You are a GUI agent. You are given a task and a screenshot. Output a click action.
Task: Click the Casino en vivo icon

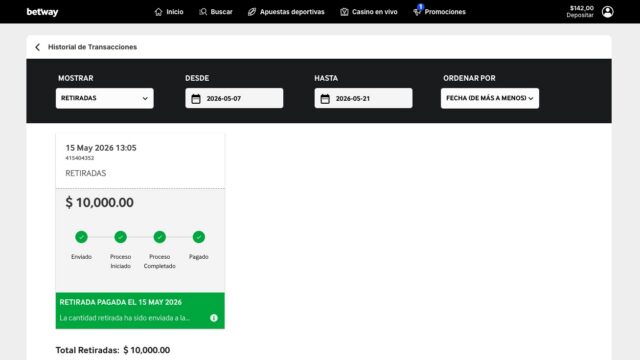[344, 12]
